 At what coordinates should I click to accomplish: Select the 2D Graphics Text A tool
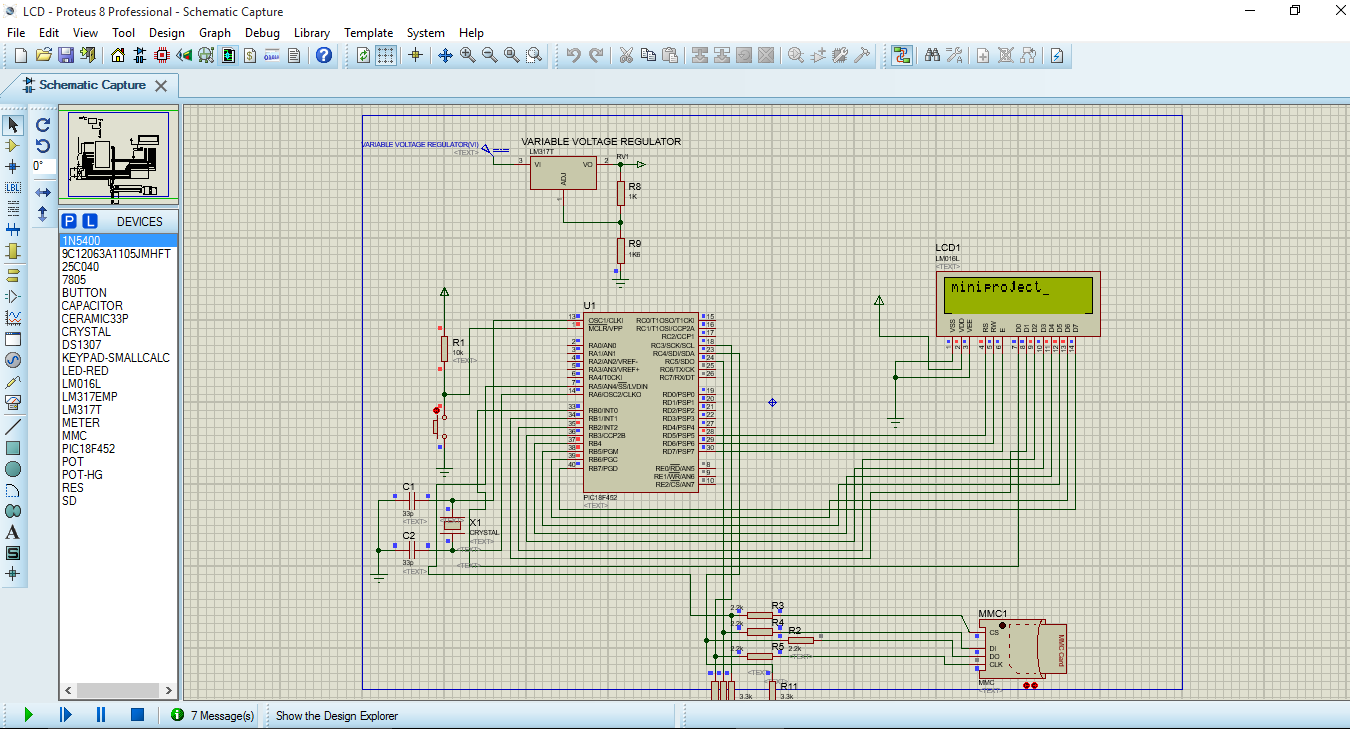[x=13, y=532]
